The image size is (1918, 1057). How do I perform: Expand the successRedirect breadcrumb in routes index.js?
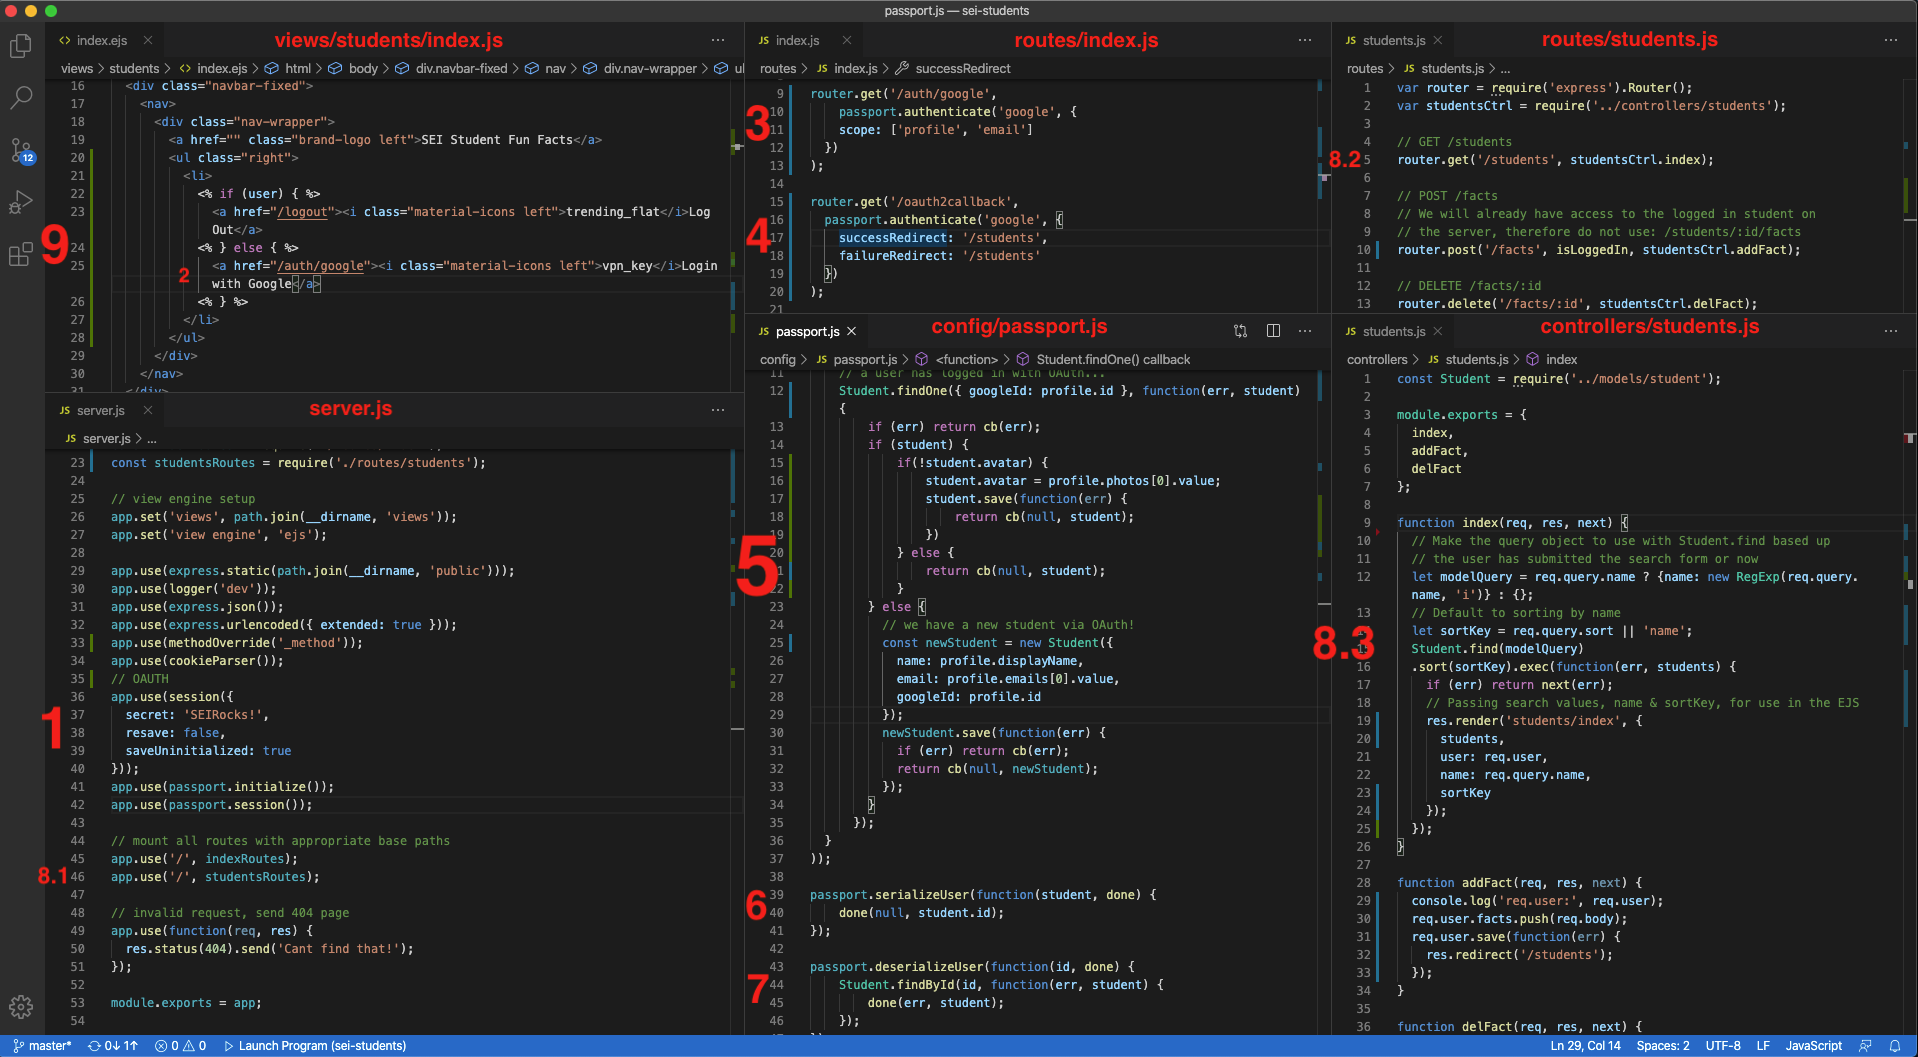click(x=962, y=69)
